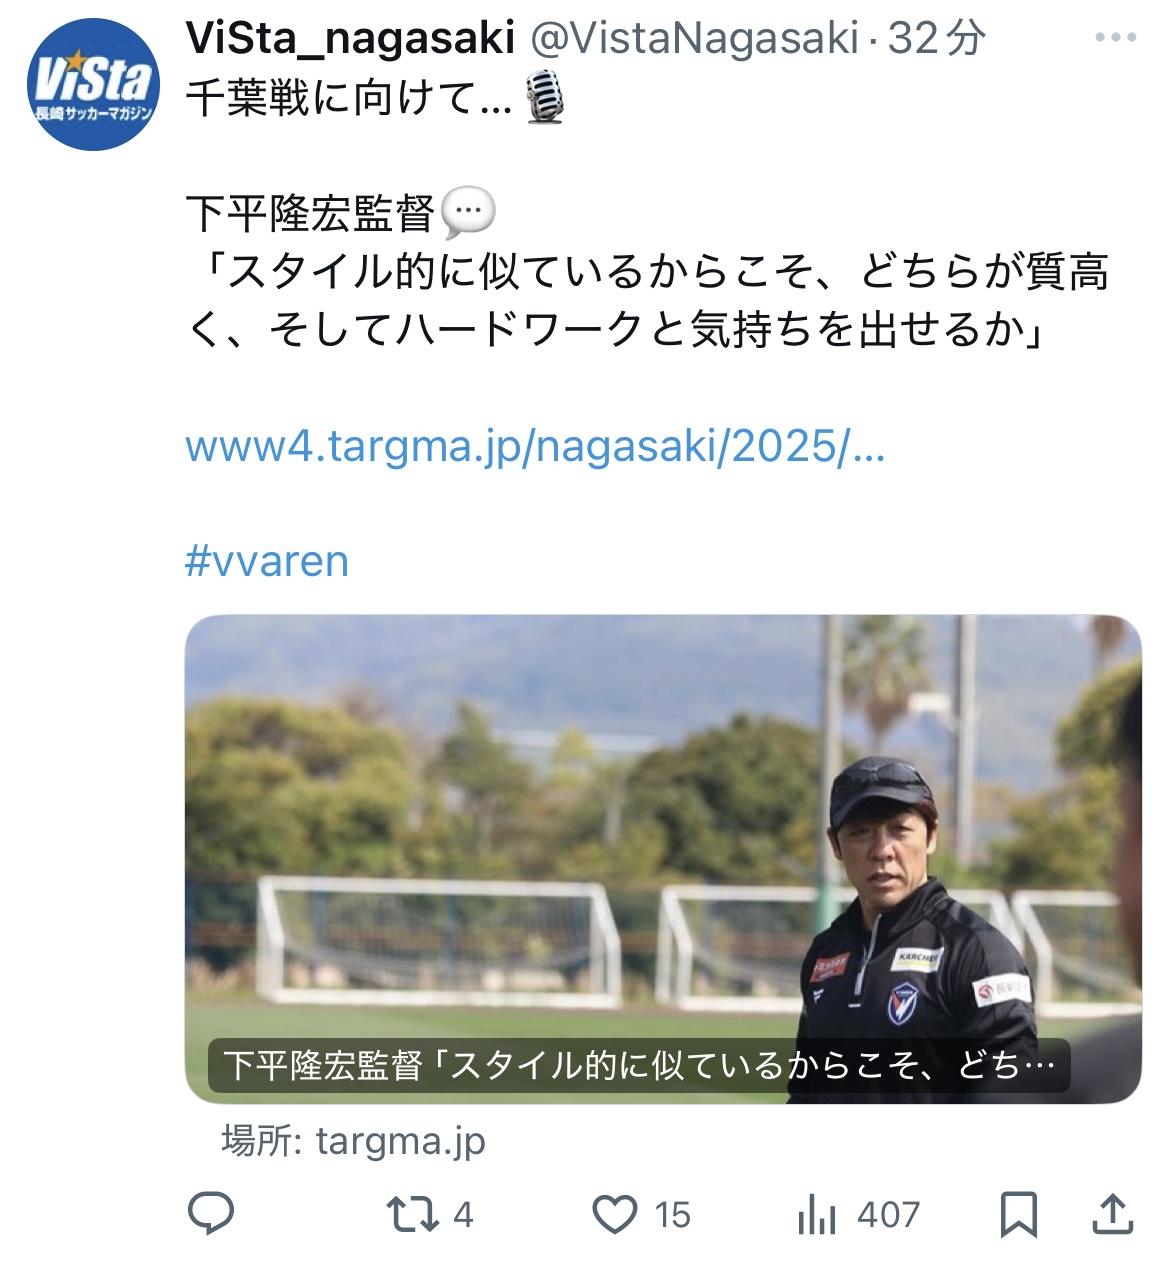The height and width of the screenshot is (1269, 1170).
Task: Tap the retweet count 4
Action: tap(463, 1215)
